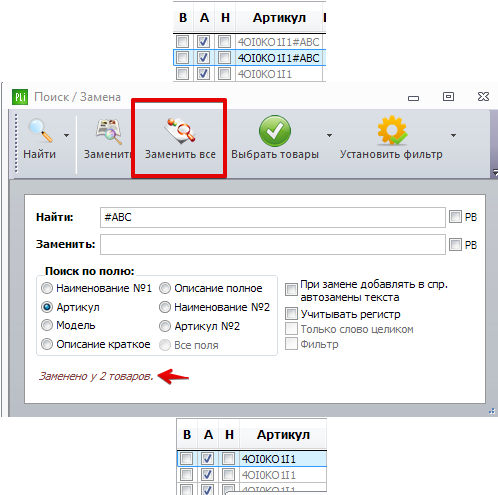
Task: Toggle РВ checkbox beside Найти field
Action: tap(455, 217)
